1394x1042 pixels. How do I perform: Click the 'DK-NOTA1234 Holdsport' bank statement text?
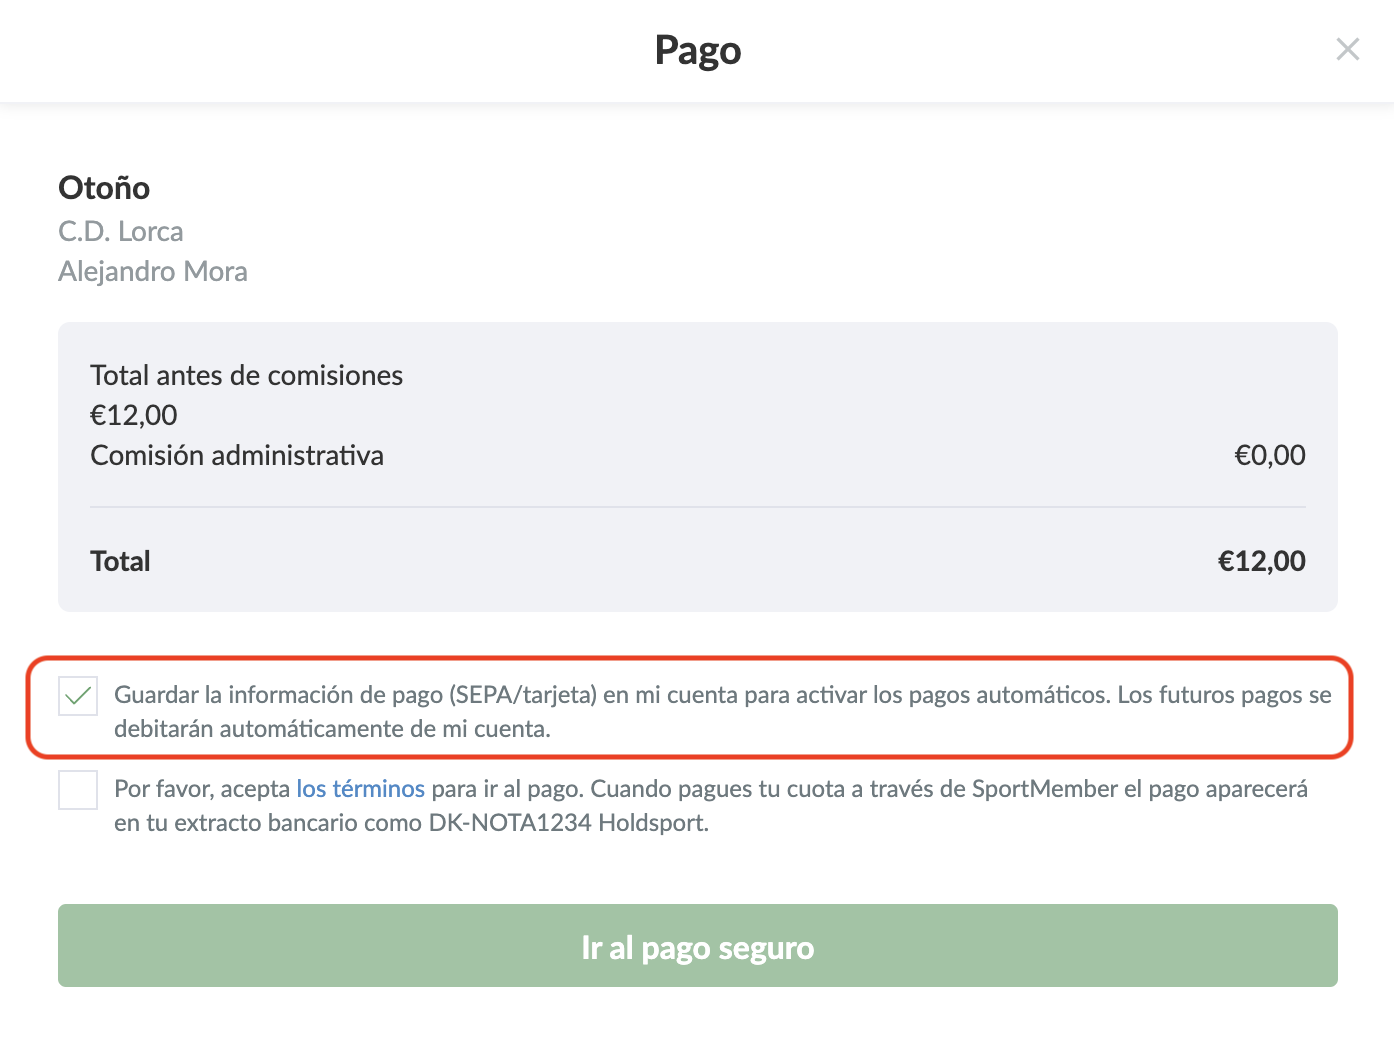coord(568,823)
